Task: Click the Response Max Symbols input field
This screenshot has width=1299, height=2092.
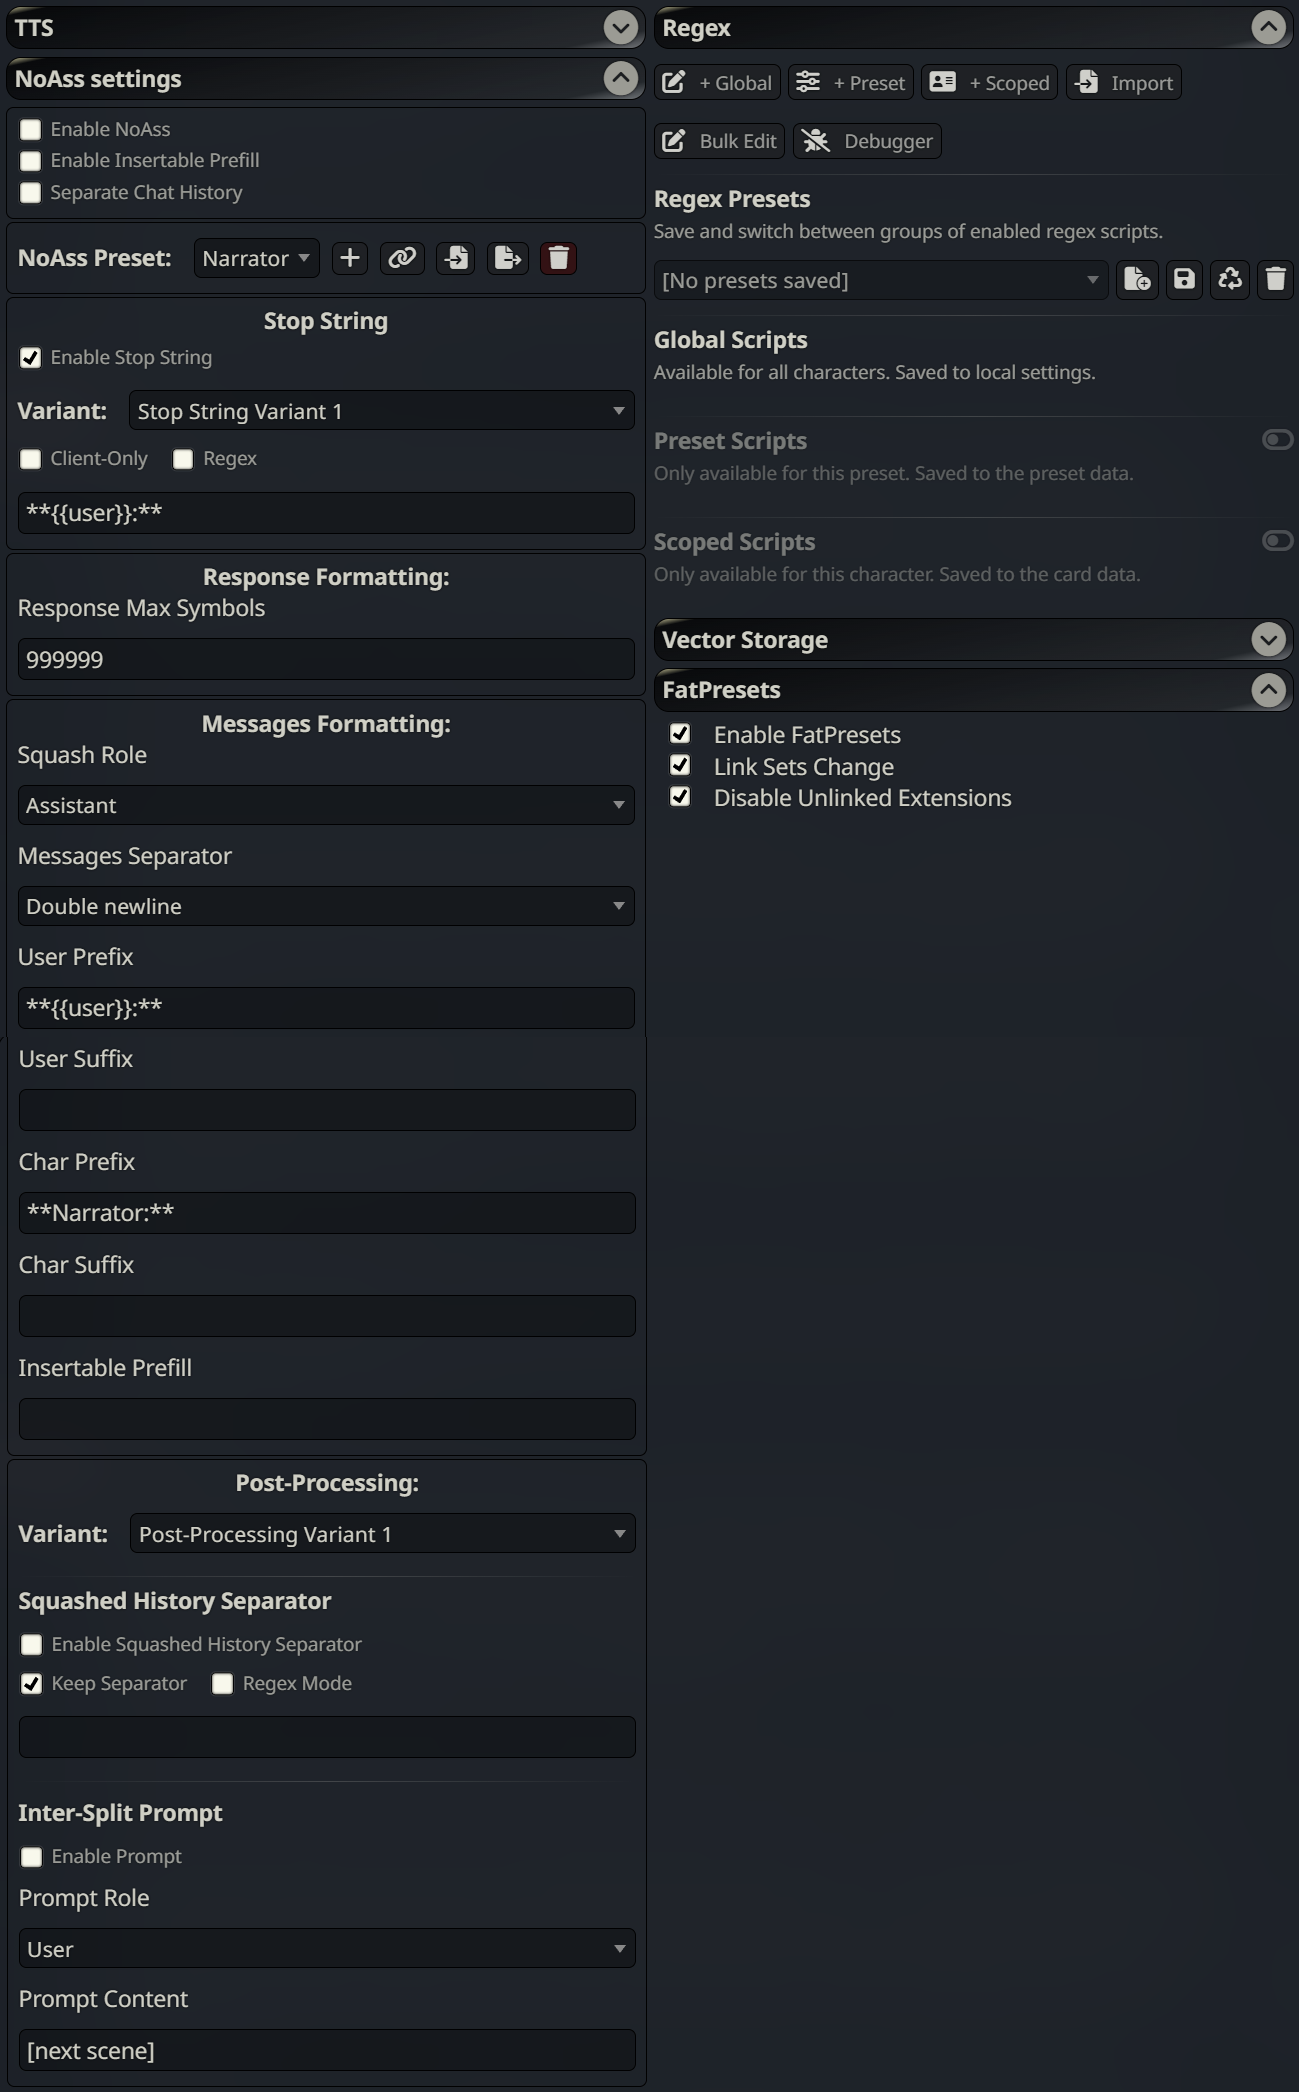Action: (x=326, y=660)
